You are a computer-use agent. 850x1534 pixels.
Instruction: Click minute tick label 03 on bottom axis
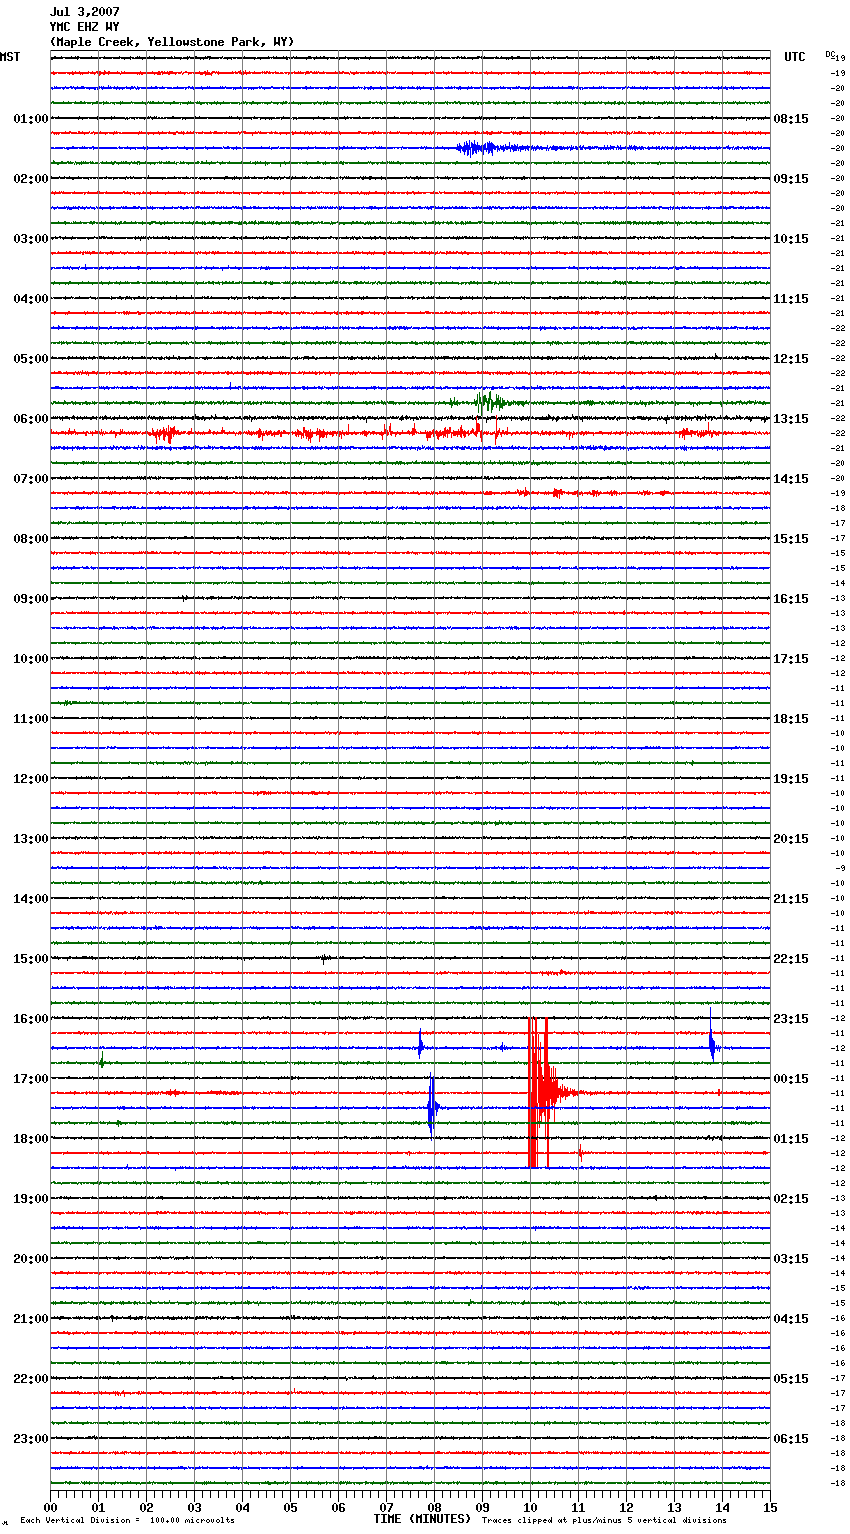click(195, 1507)
